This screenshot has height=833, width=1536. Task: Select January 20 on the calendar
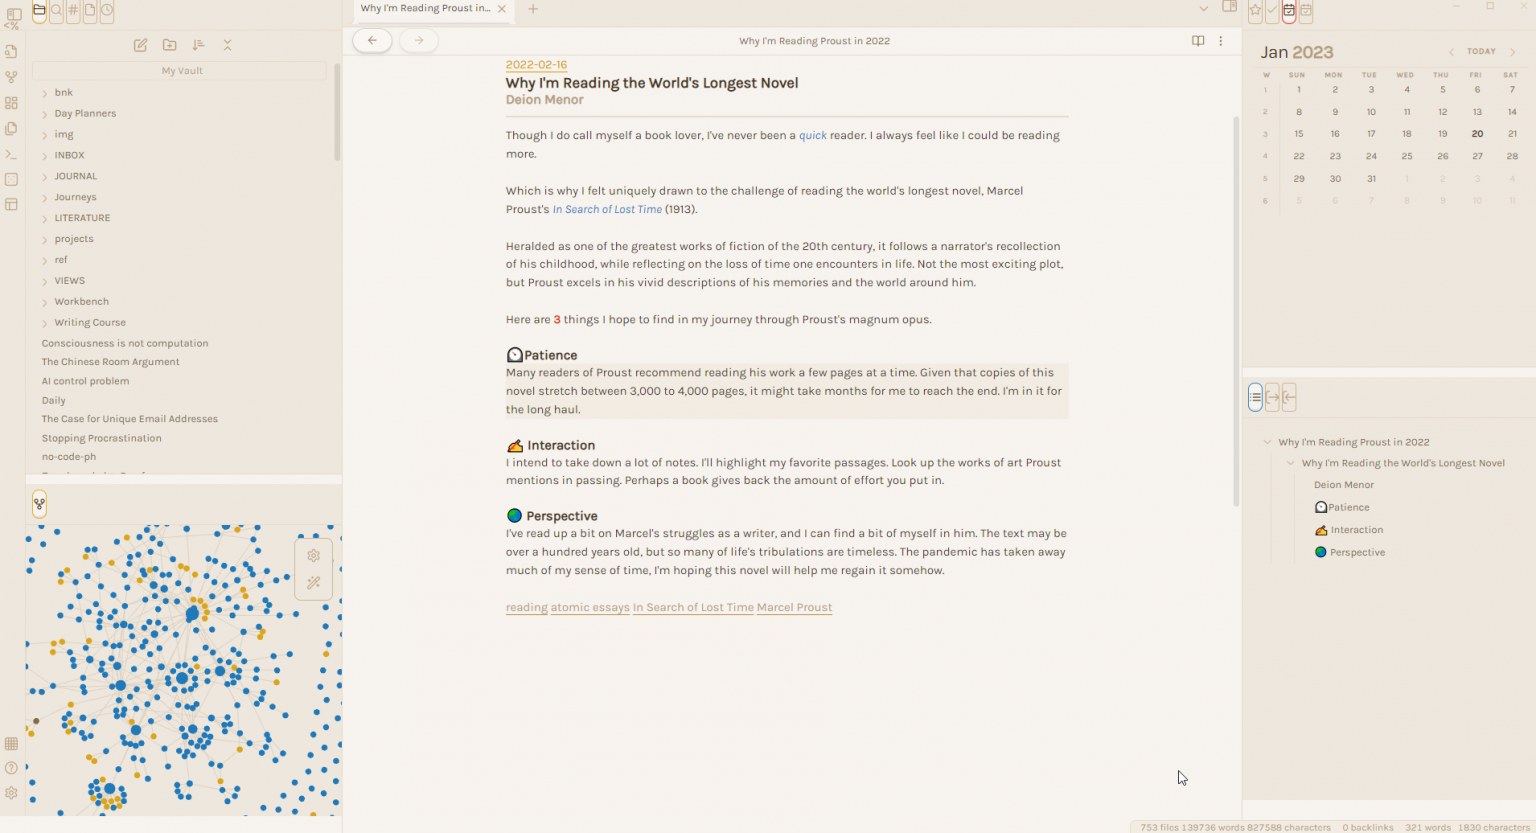pyautogui.click(x=1477, y=133)
